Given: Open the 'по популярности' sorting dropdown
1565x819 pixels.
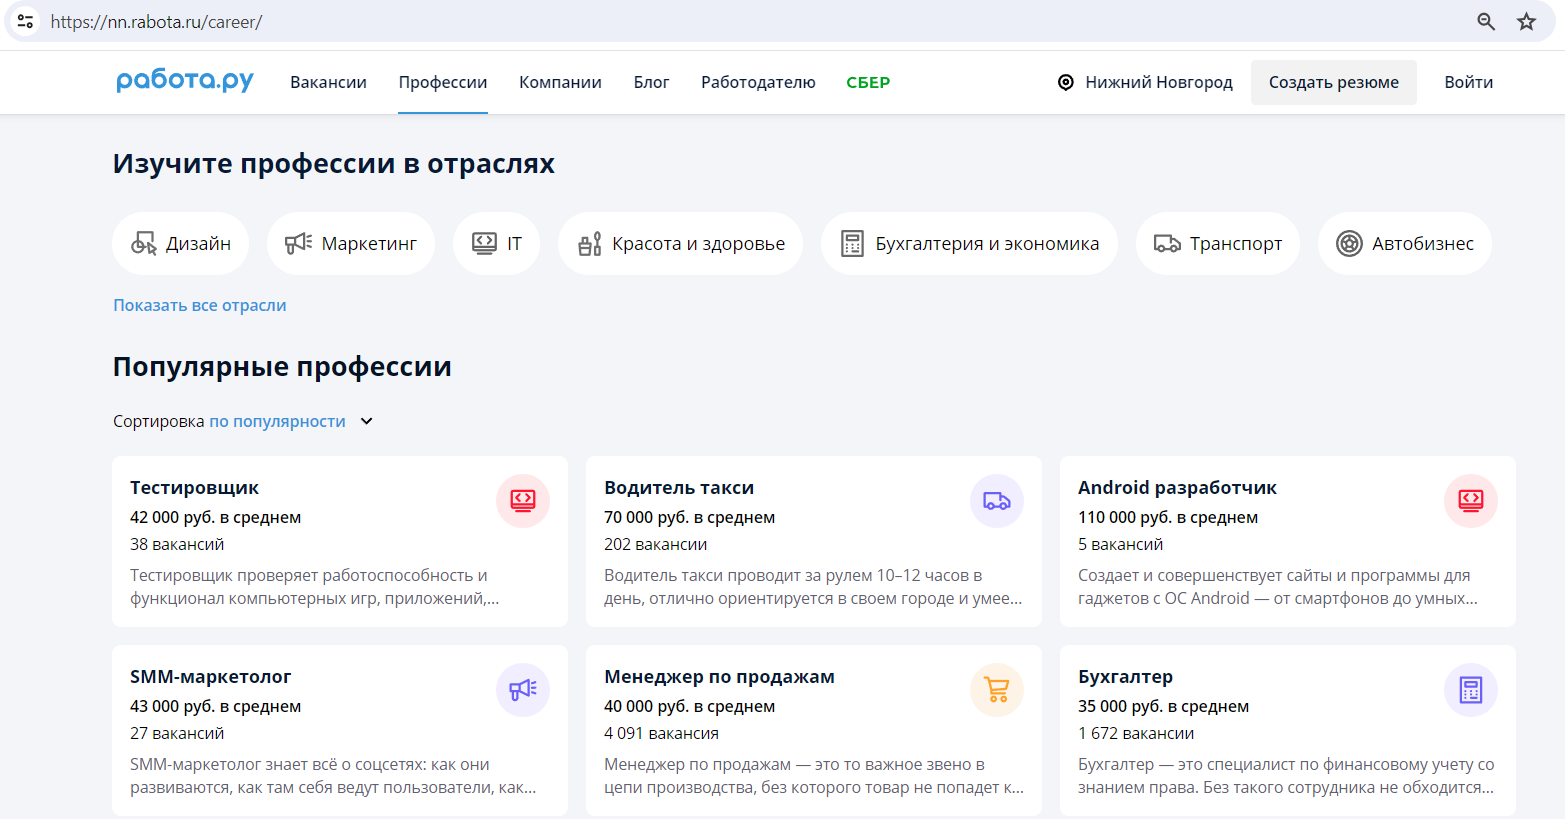Looking at the screenshot, I should coord(277,421).
